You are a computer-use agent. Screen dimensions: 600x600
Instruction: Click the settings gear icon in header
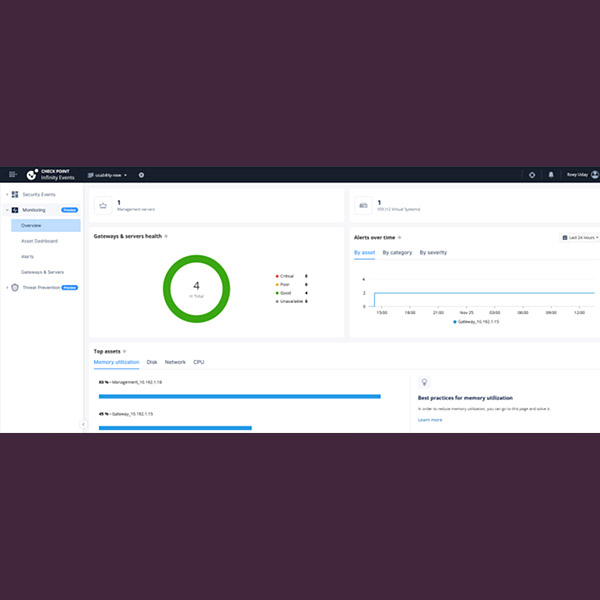141,175
